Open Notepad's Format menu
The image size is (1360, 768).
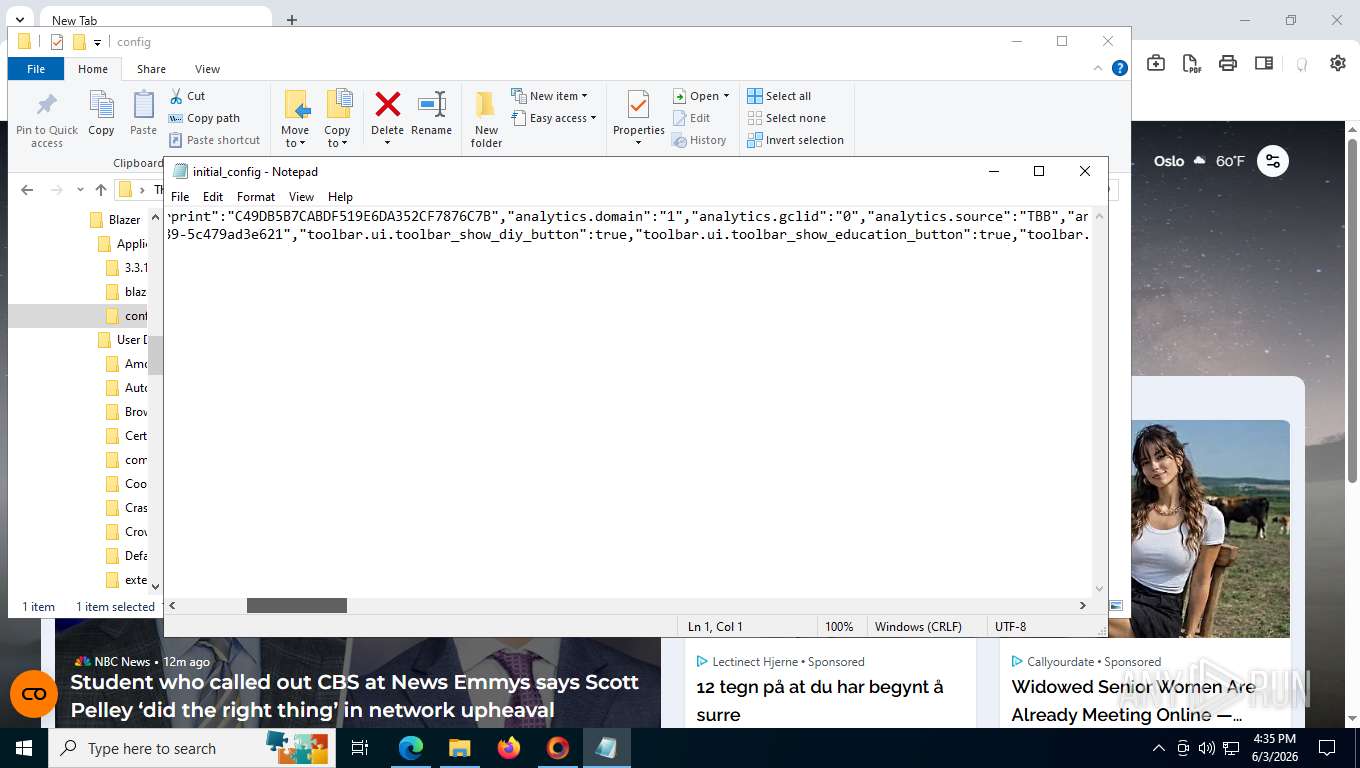(x=256, y=197)
